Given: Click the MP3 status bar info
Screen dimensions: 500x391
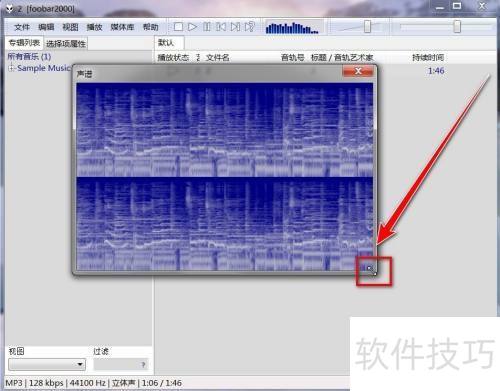Looking at the screenshot, I should (x=14, y=383).
